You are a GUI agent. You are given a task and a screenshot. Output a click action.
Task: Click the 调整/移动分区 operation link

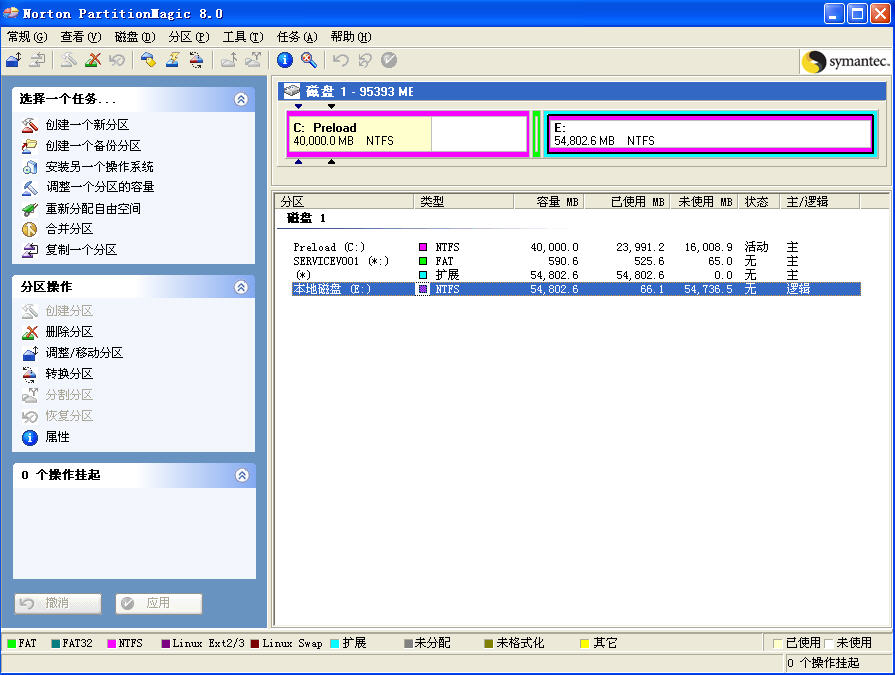click(84, 353)
